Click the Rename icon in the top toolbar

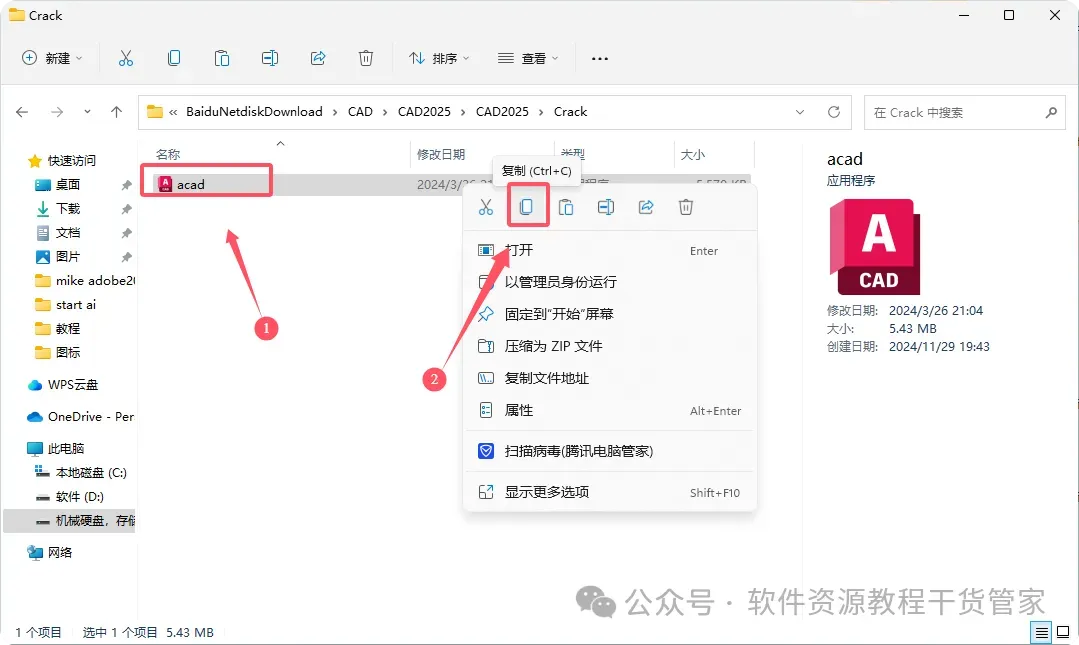(x=270, y=59)
